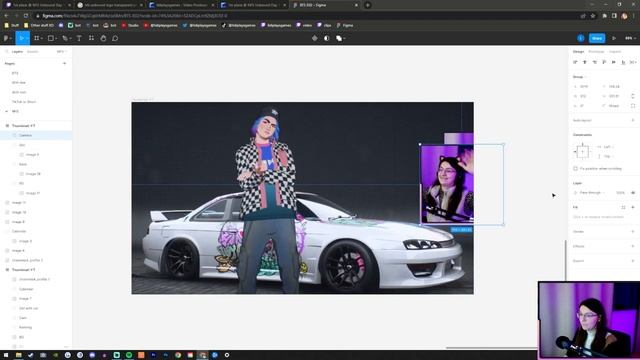This screenshot has height=360, width=640.
Task: Click the Align top icon
Action: [604, 62]
